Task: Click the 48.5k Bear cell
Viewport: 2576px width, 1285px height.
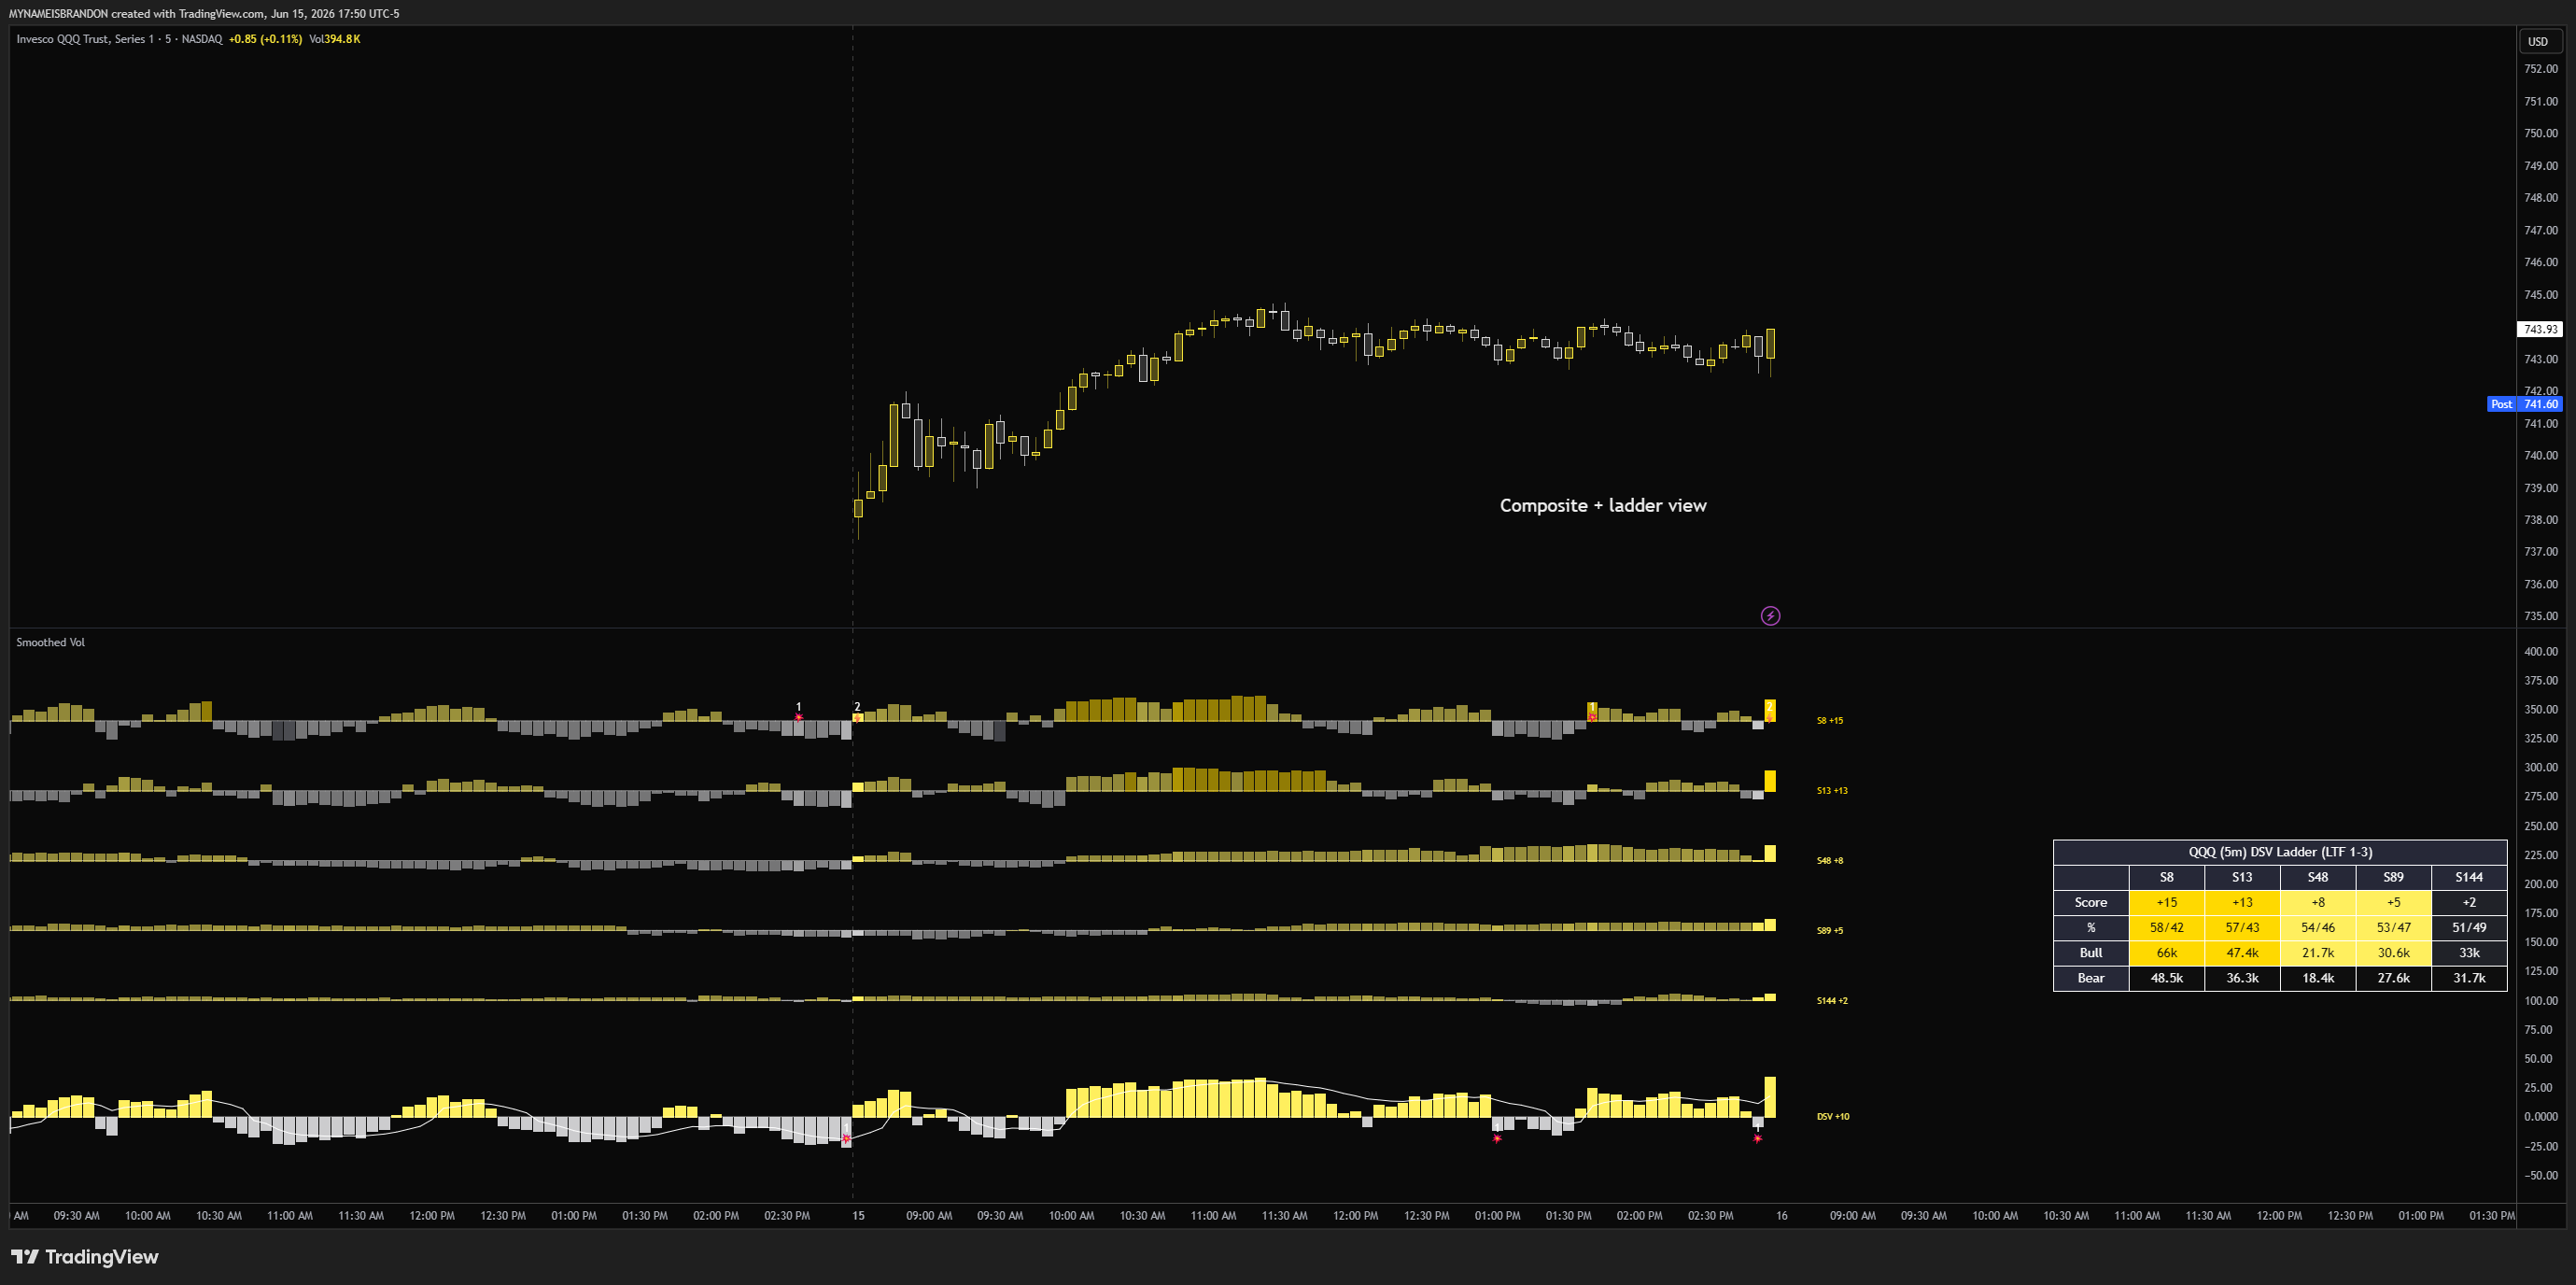Action: pyautogui.click(x=2166, y=978)
